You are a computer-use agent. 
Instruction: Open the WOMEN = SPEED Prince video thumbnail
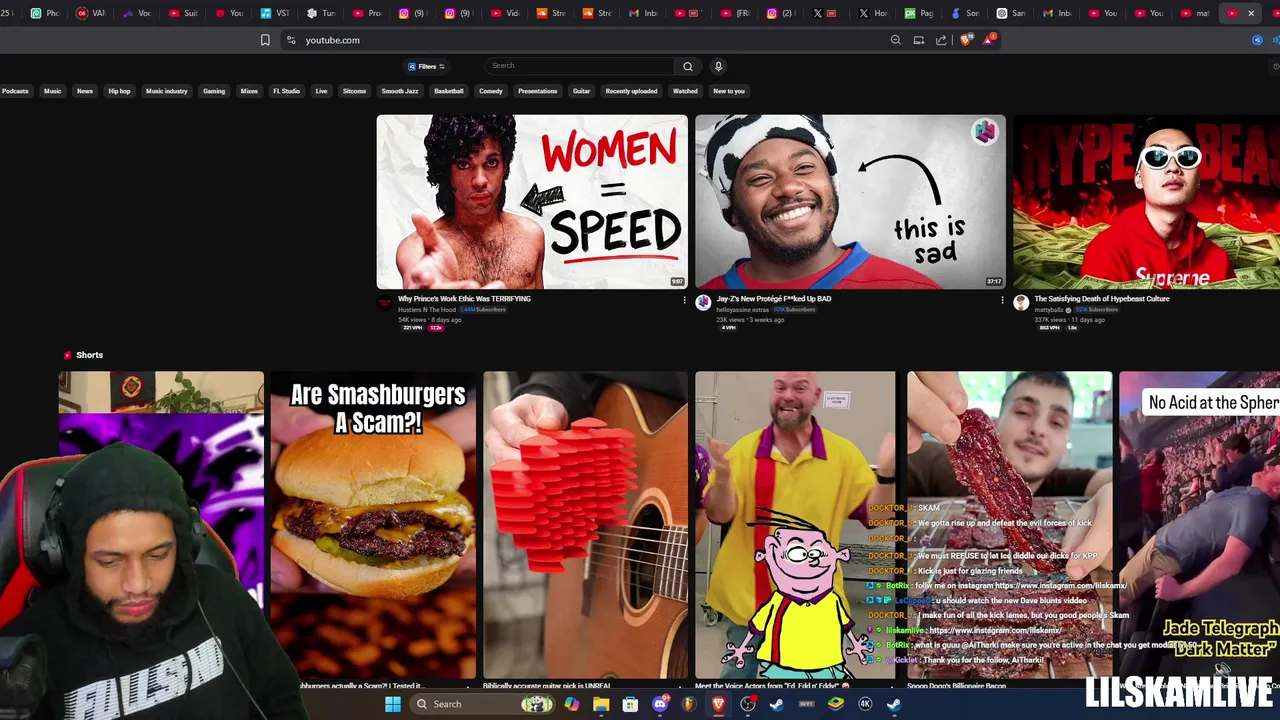(532, 202)
